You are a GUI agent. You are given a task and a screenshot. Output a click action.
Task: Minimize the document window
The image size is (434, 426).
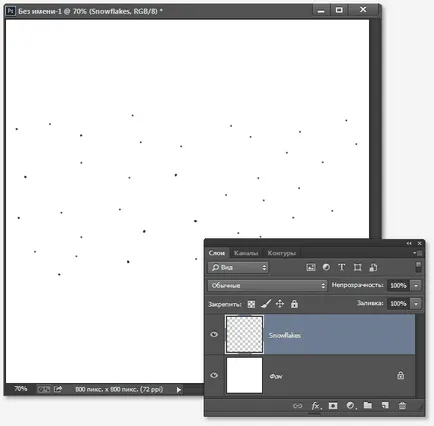(x=321, y=11)
